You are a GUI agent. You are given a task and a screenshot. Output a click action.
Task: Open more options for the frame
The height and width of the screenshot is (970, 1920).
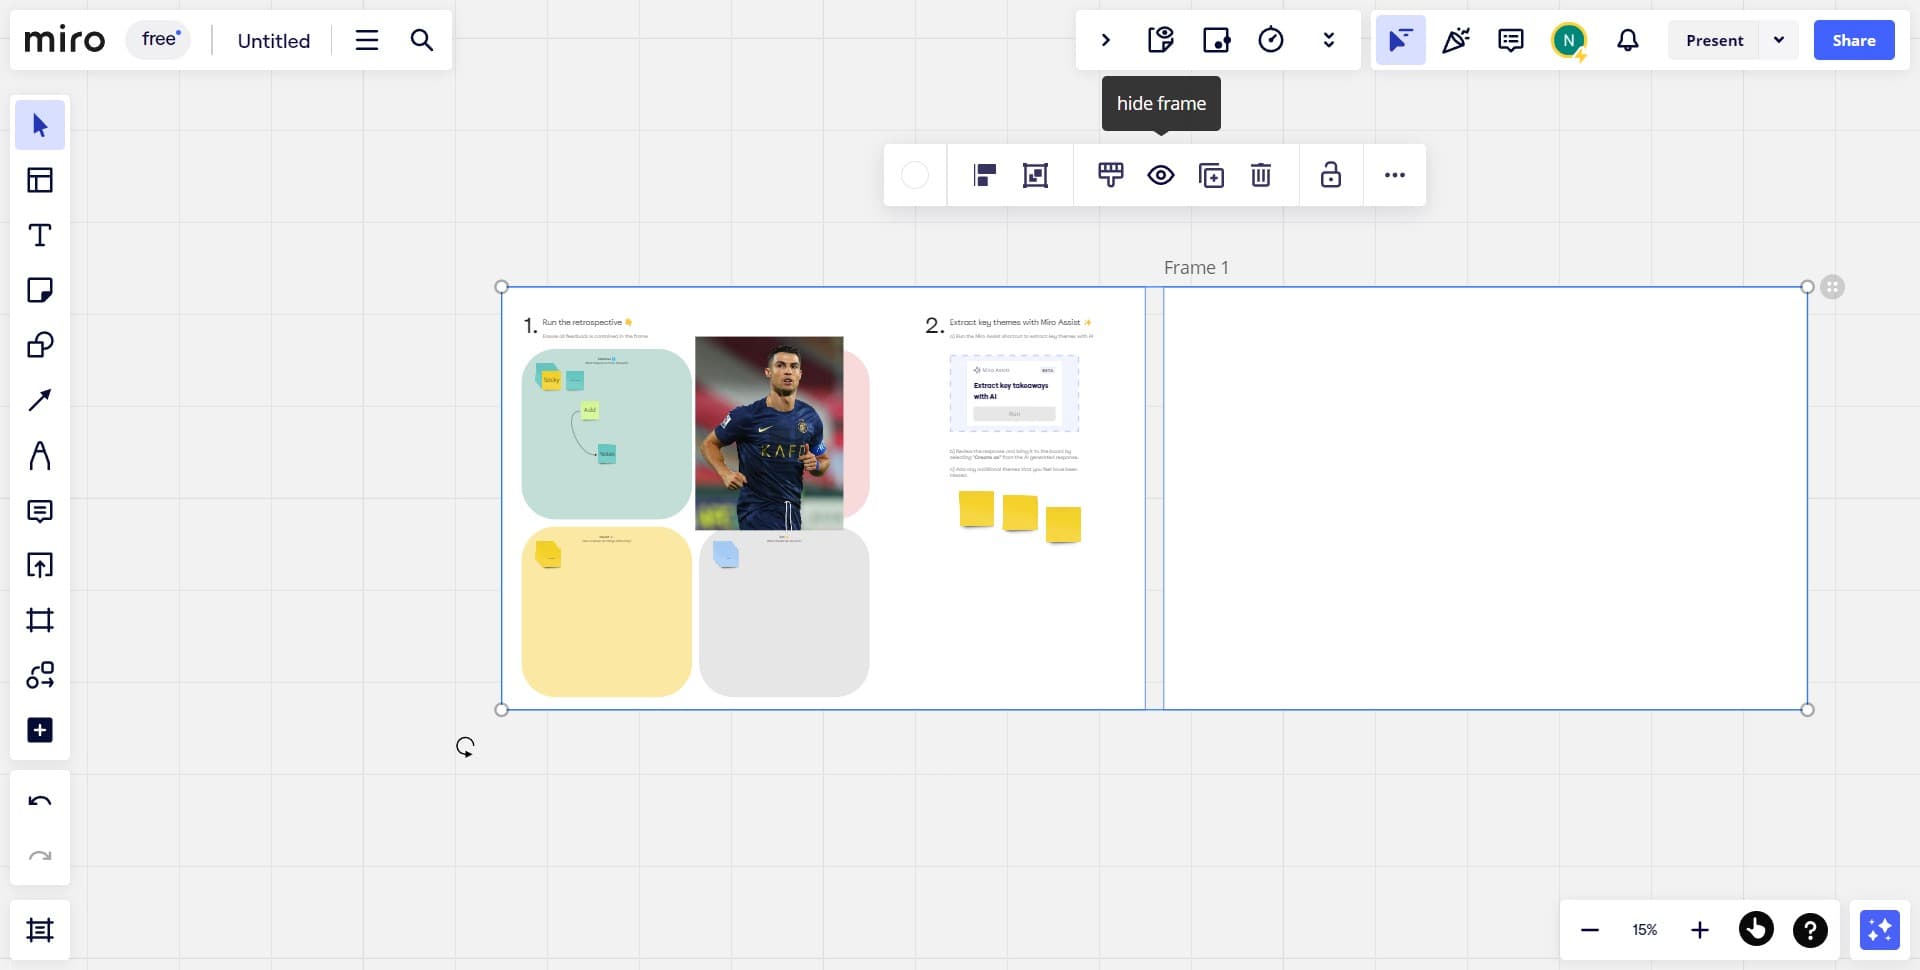(1394, 175)
